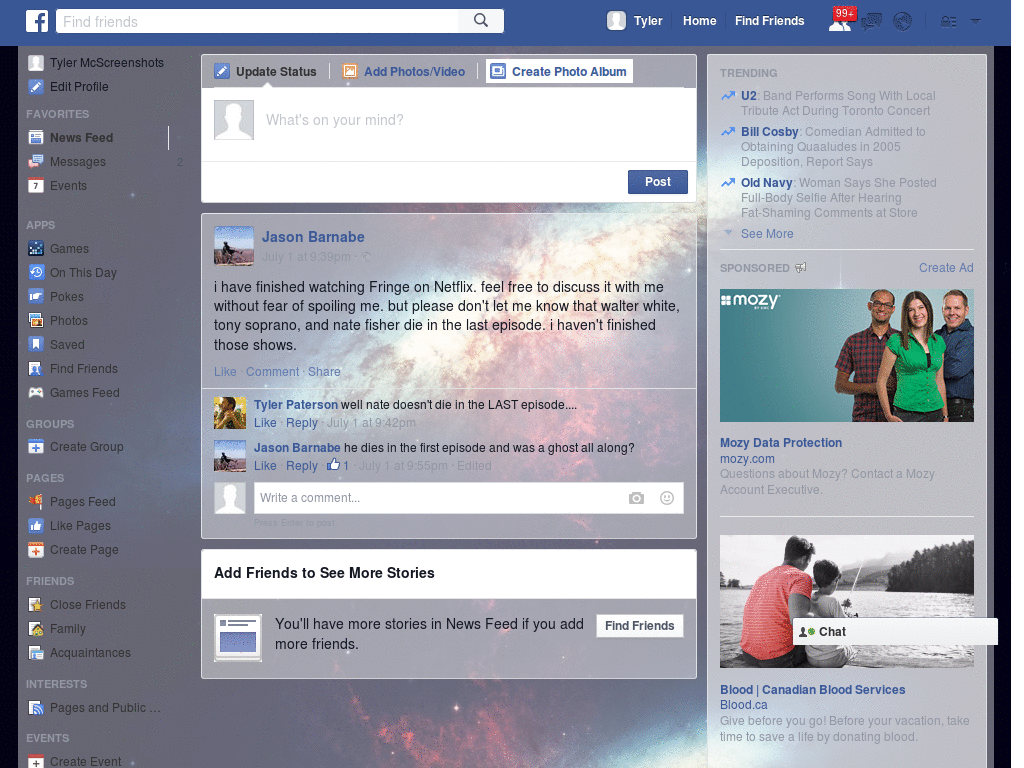This screenshot has width=1024, height=768.
Task: Click Comment link under Jason's post
Action: tap(272, 372)
